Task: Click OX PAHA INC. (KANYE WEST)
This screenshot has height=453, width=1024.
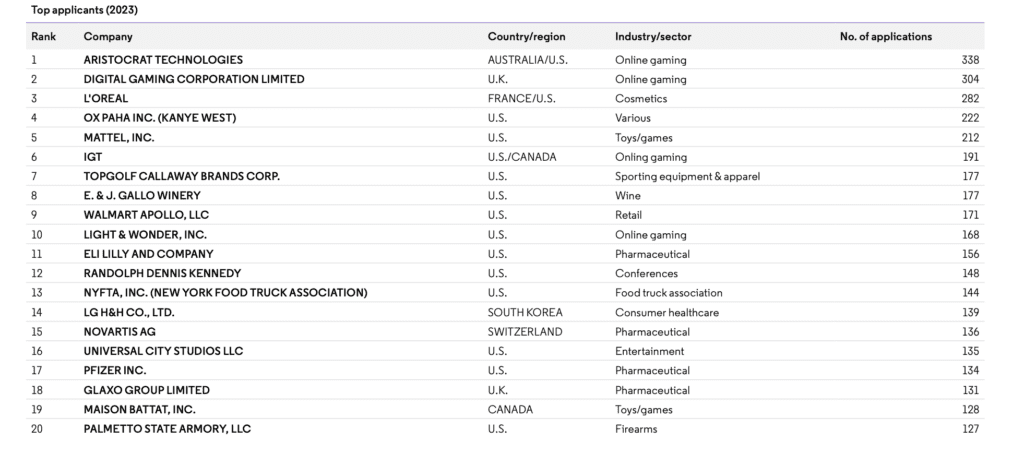Action: [160, 118]
